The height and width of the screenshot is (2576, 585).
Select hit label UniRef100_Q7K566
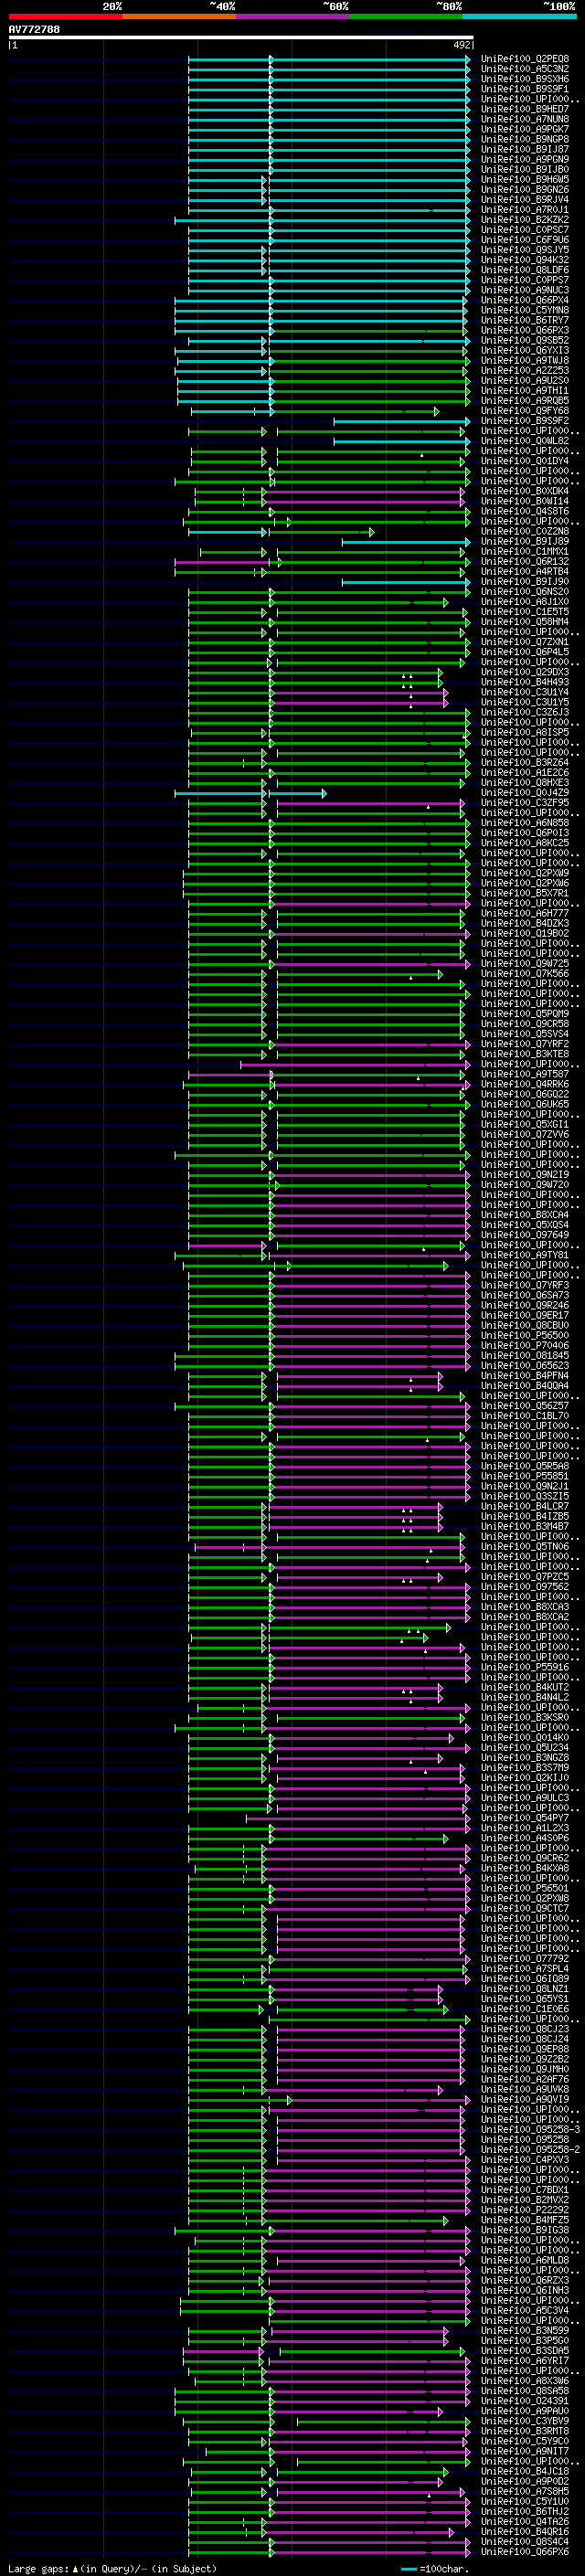click(525, 974)
